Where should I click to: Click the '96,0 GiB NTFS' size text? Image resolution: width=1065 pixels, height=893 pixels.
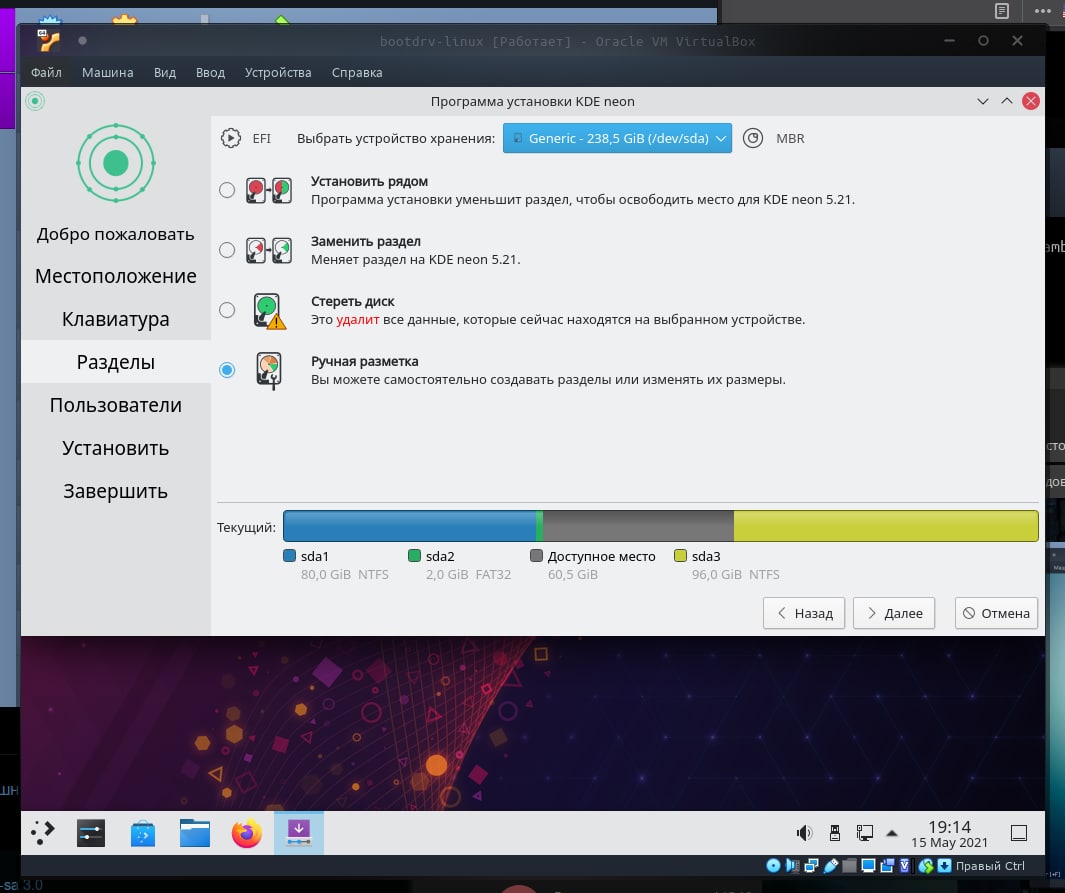coord(736,575)
